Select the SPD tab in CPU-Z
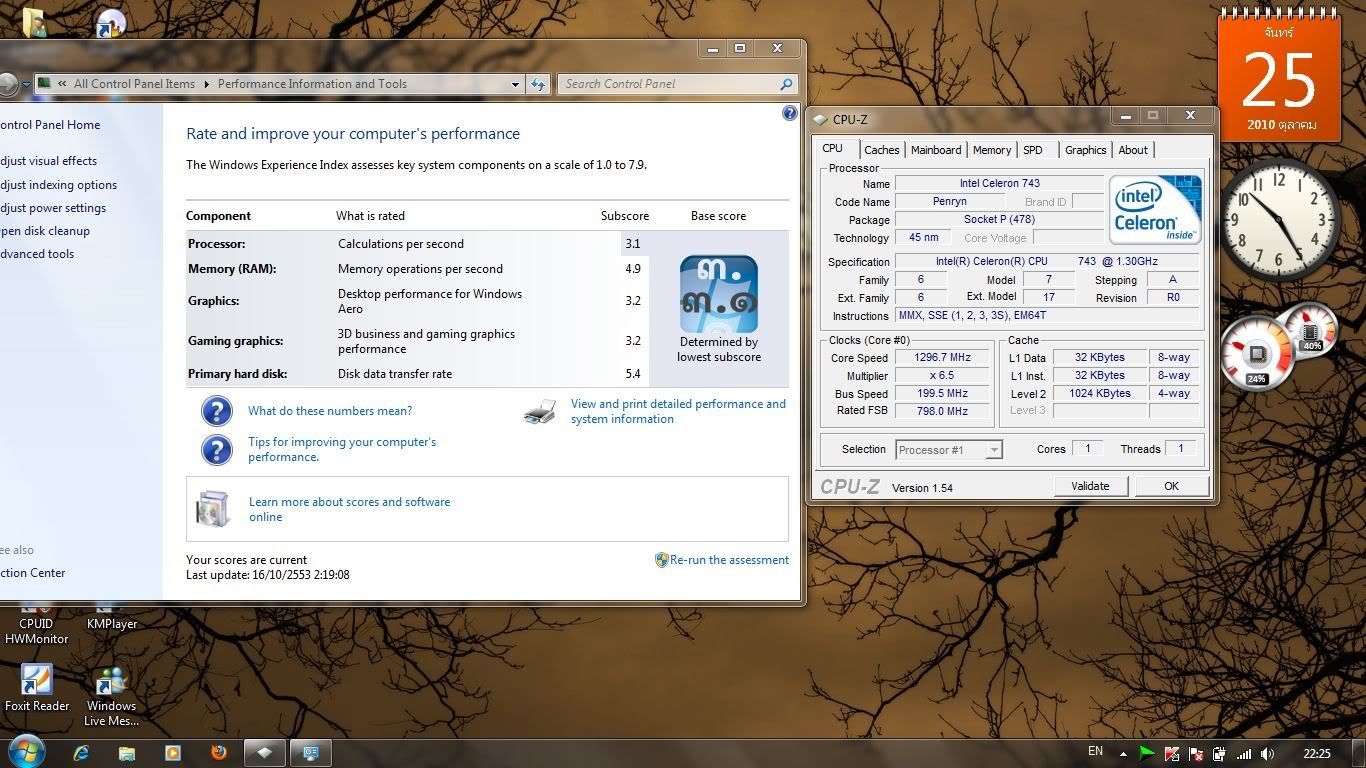Viewport: 1366px width, 768px height. pos(1032,150)
